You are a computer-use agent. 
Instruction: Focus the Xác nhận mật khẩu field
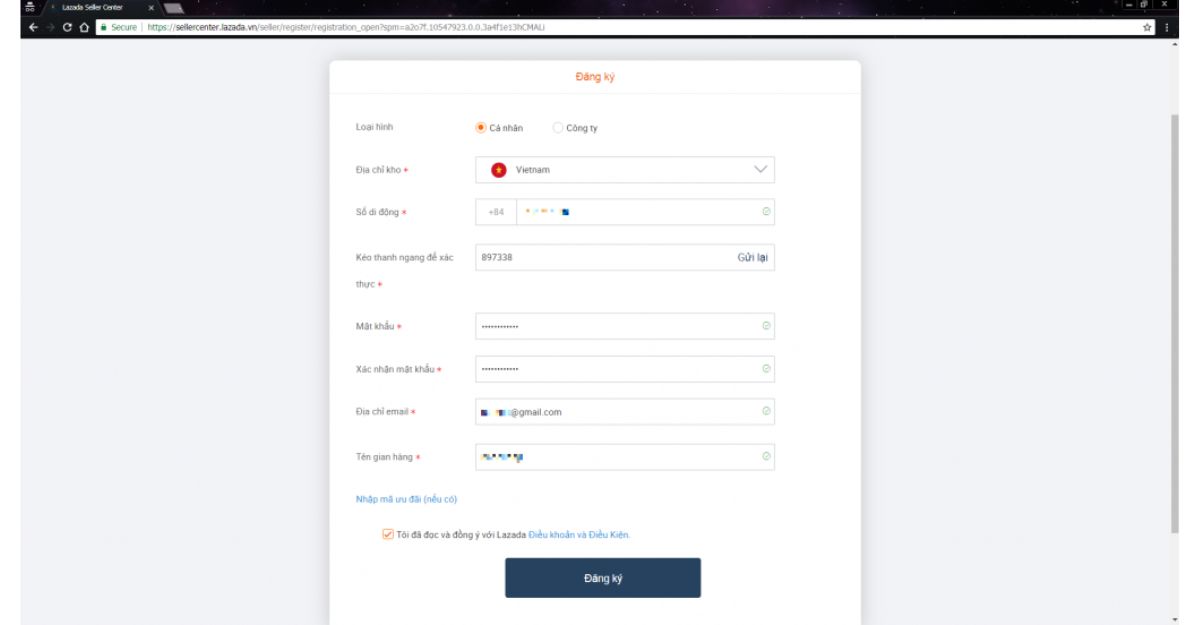625,369
